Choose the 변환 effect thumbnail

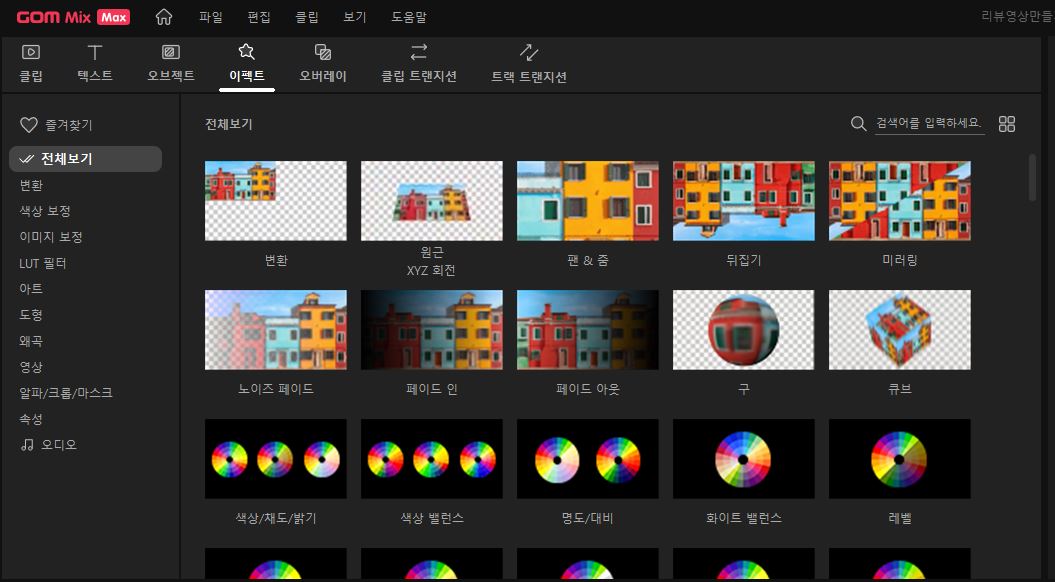click(276, 201)
